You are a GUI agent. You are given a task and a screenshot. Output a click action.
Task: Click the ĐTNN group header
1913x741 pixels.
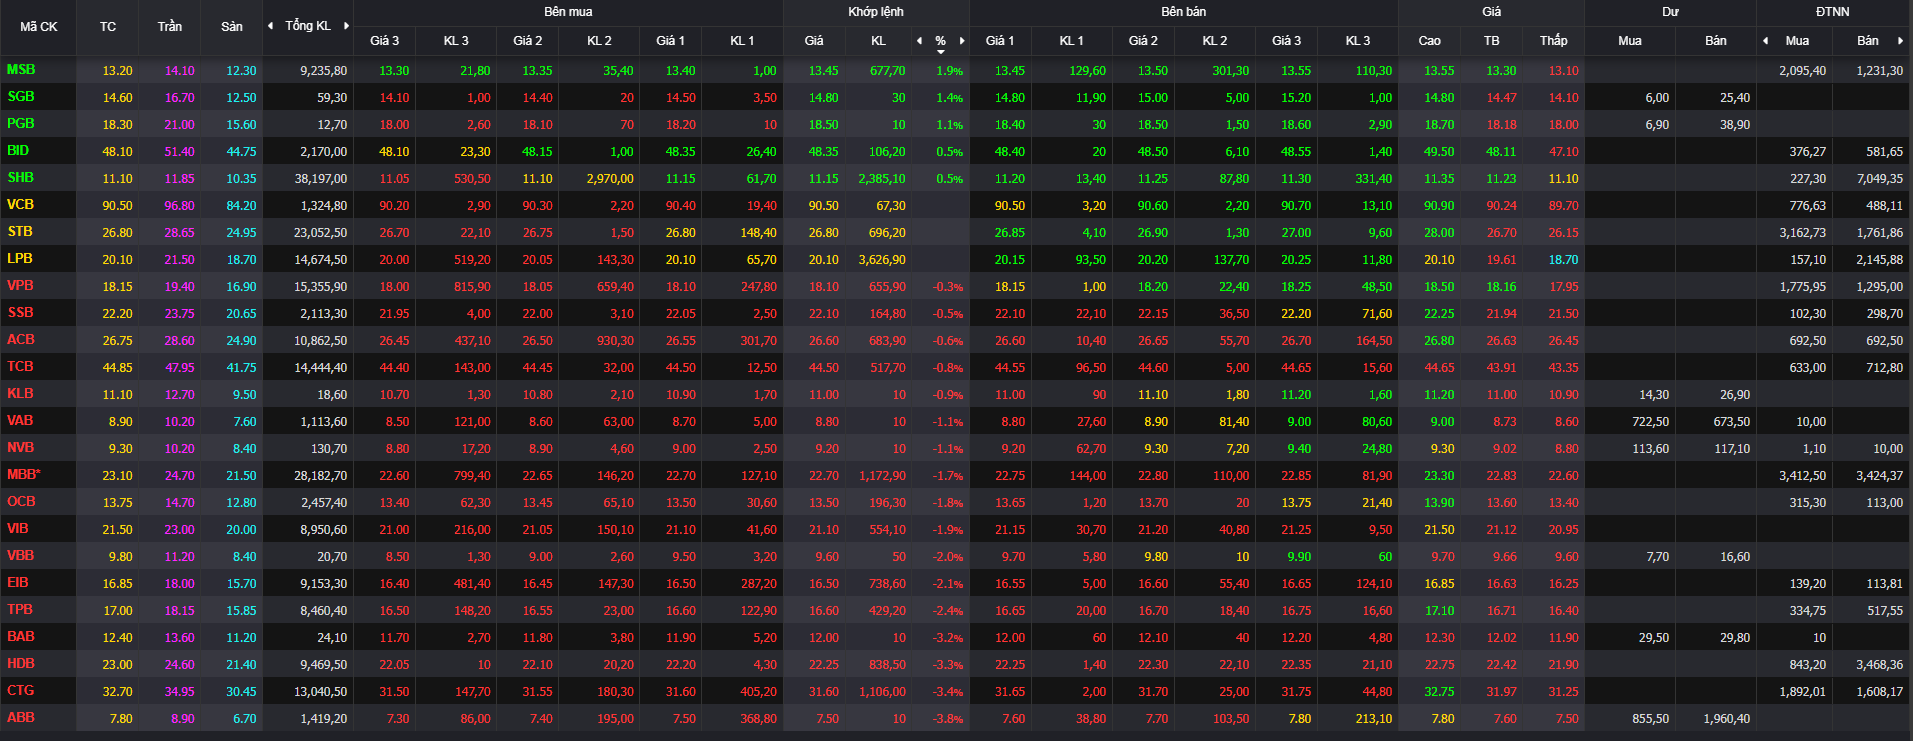click(1833, 12)
